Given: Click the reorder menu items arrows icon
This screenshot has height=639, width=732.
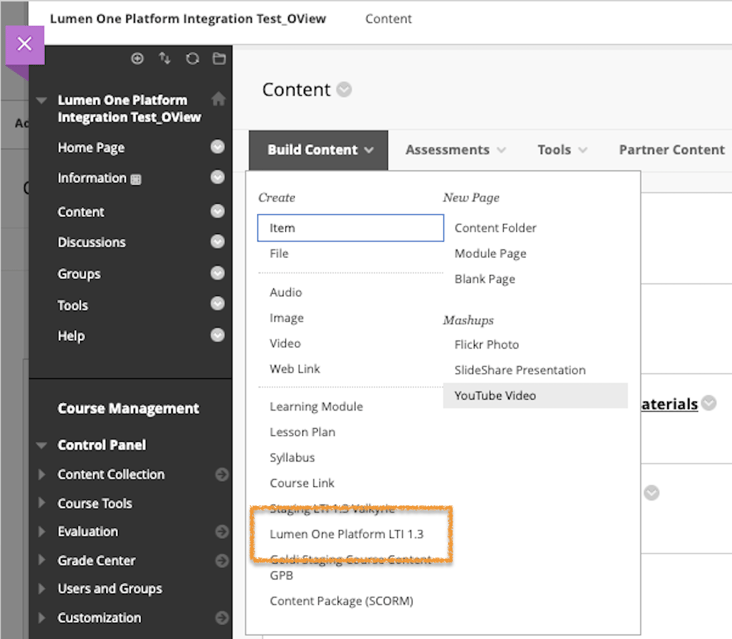Looking at the screenshot, I should click(x=165, y=59).
